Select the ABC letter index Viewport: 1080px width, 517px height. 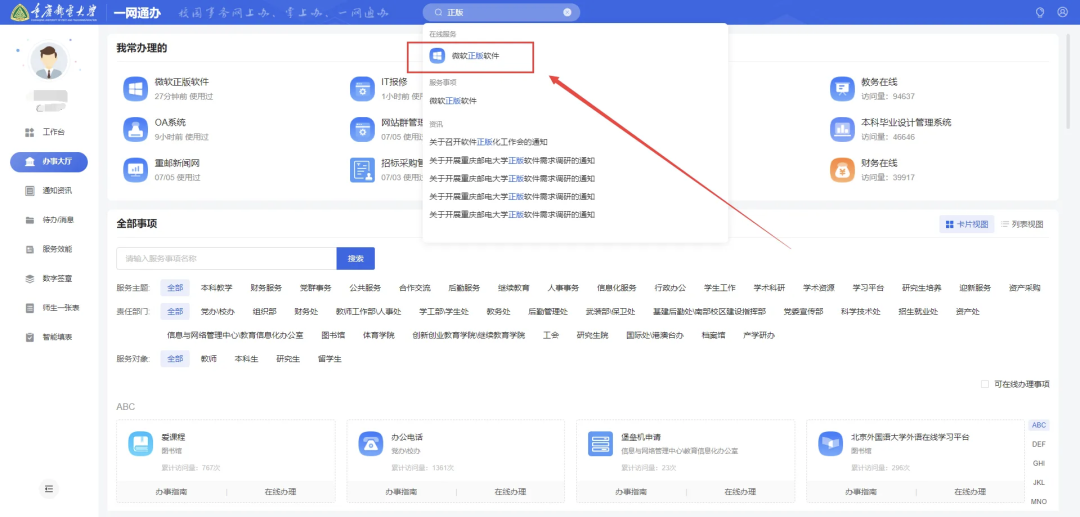[1039, 425]
